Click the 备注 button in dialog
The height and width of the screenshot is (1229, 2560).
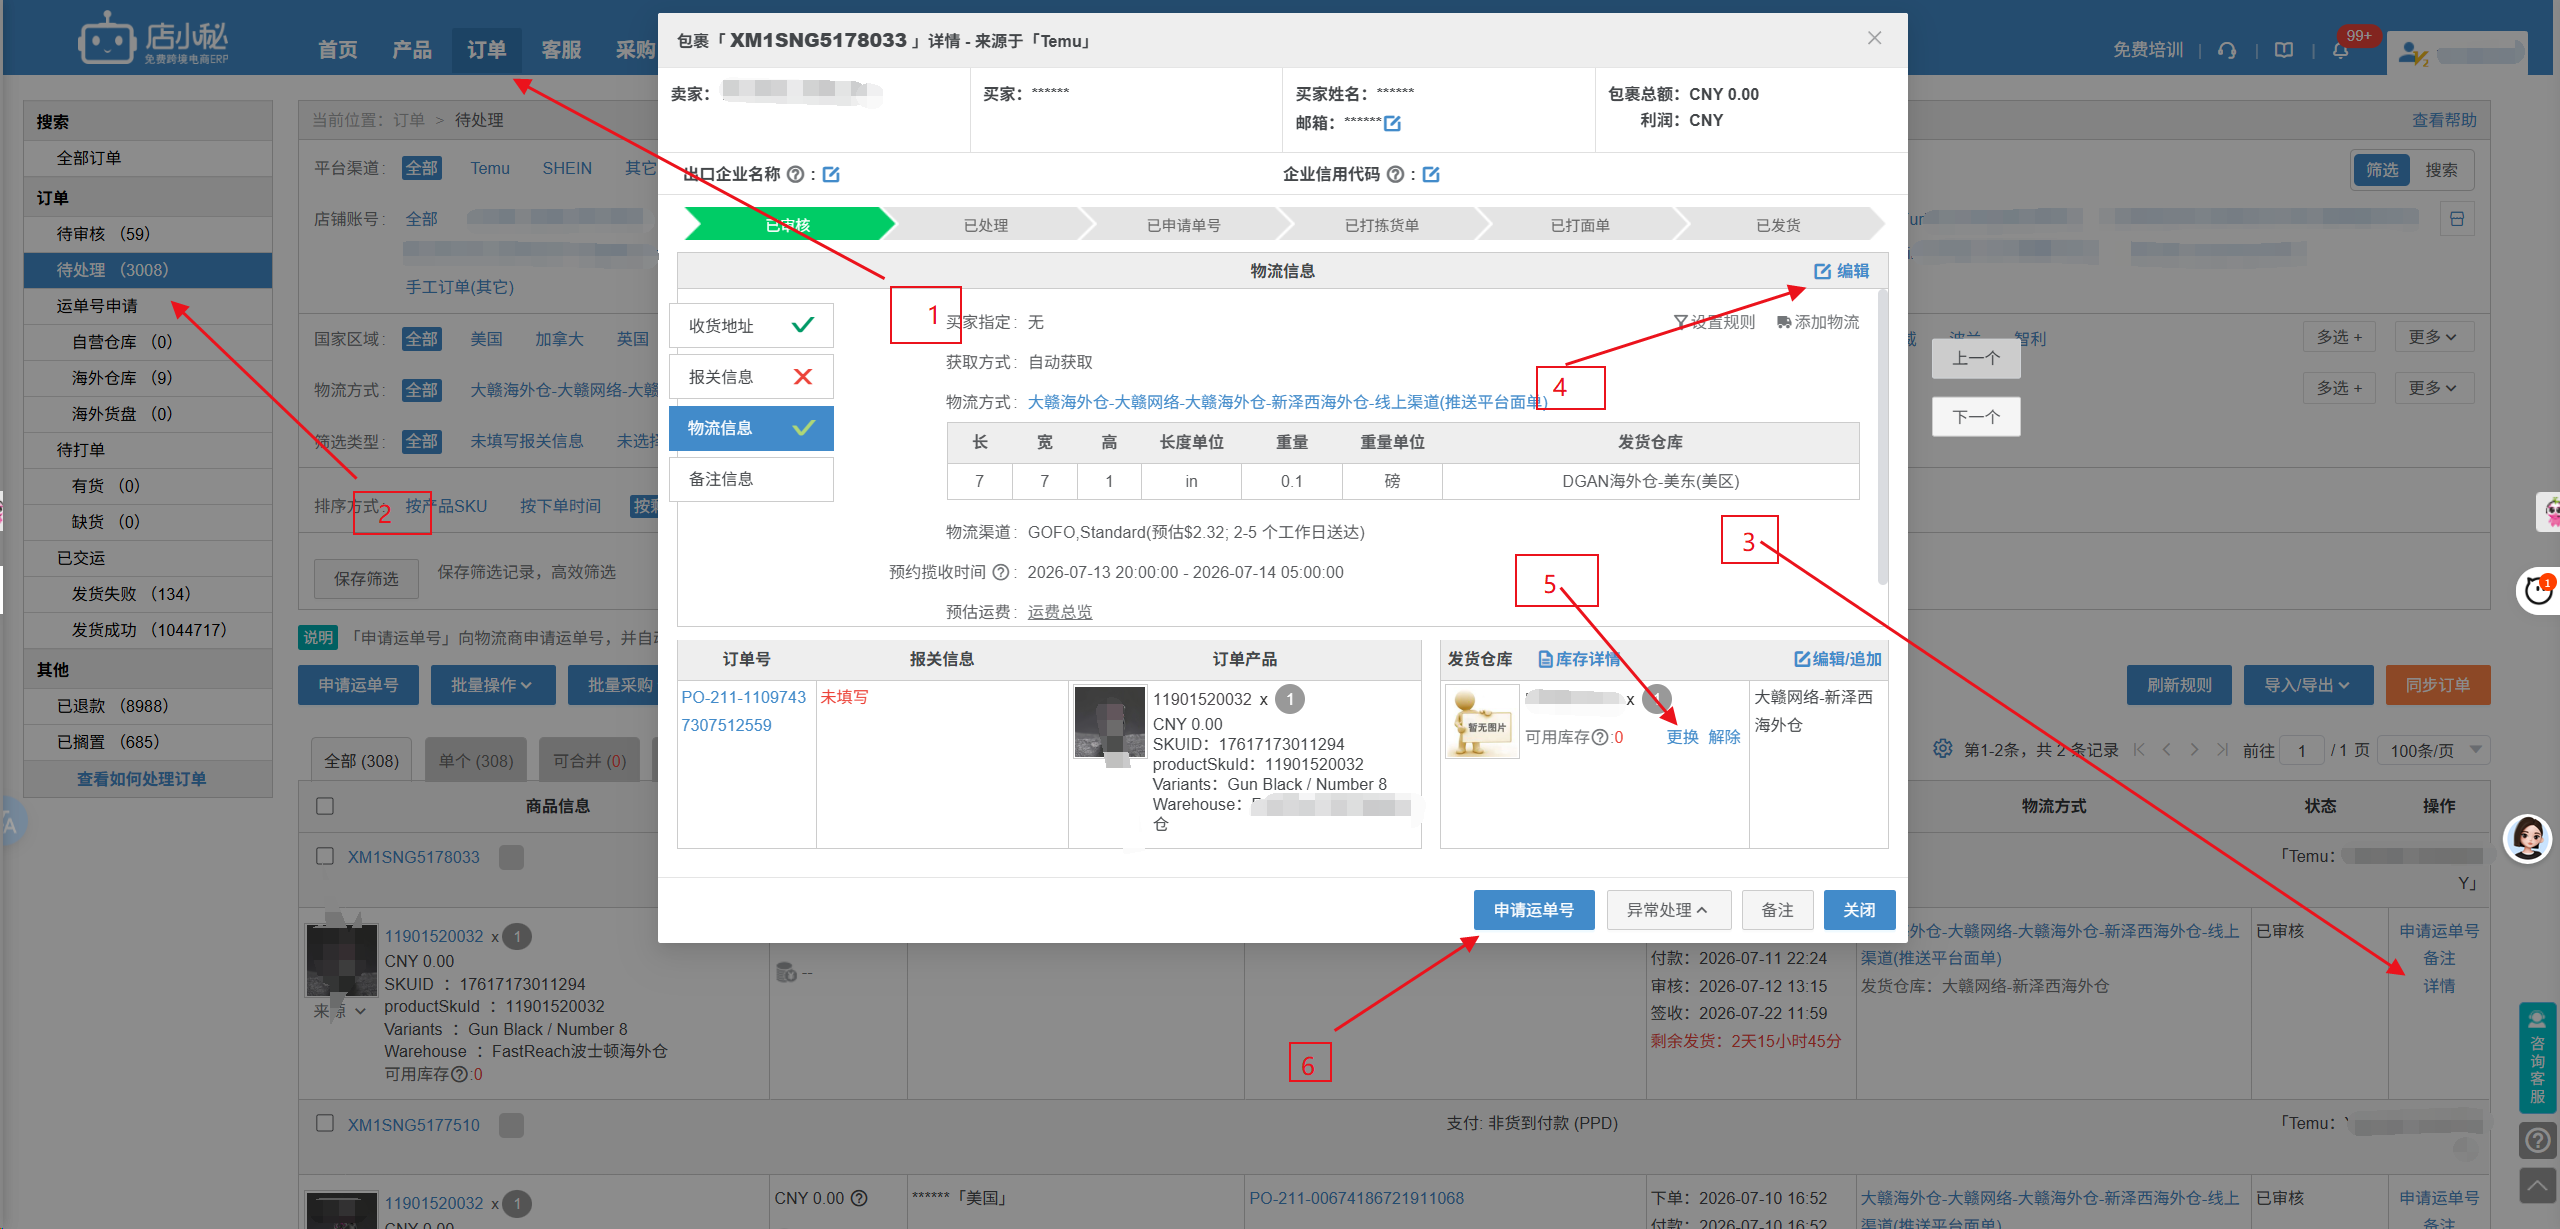[x=1777, y=910]
